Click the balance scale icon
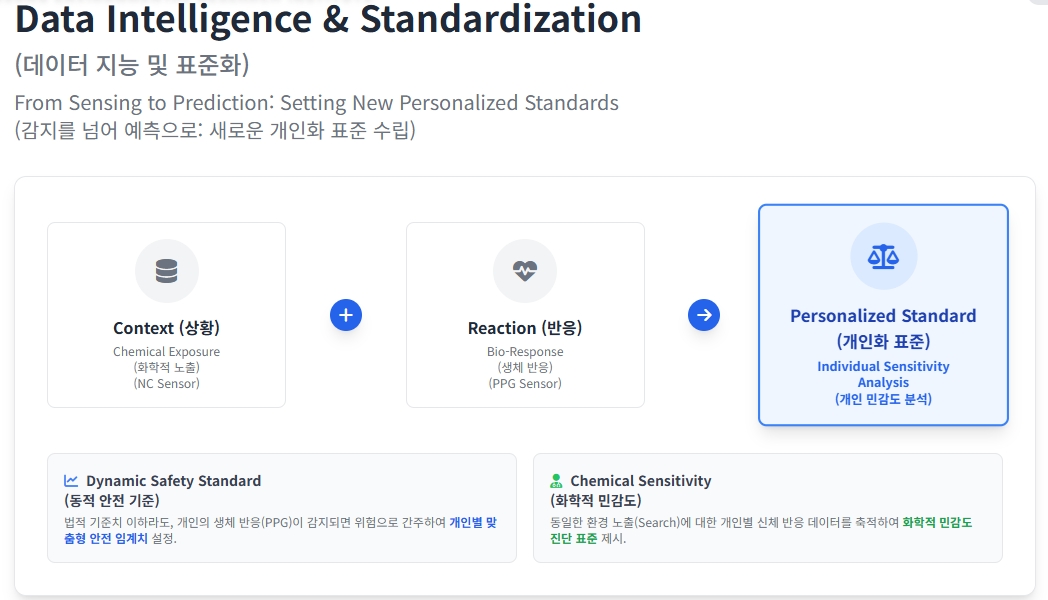1048x600 pixels. [x=883, y=257]
